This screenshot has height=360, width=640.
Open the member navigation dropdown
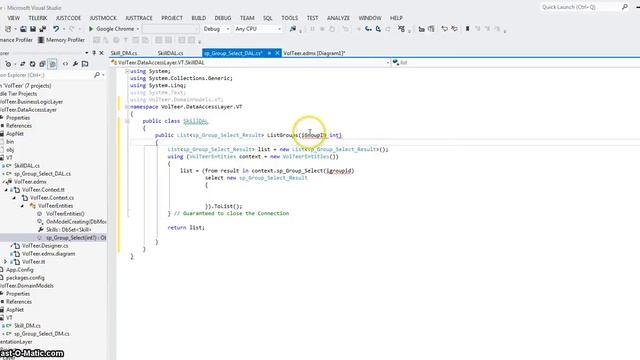pos(516,62)
